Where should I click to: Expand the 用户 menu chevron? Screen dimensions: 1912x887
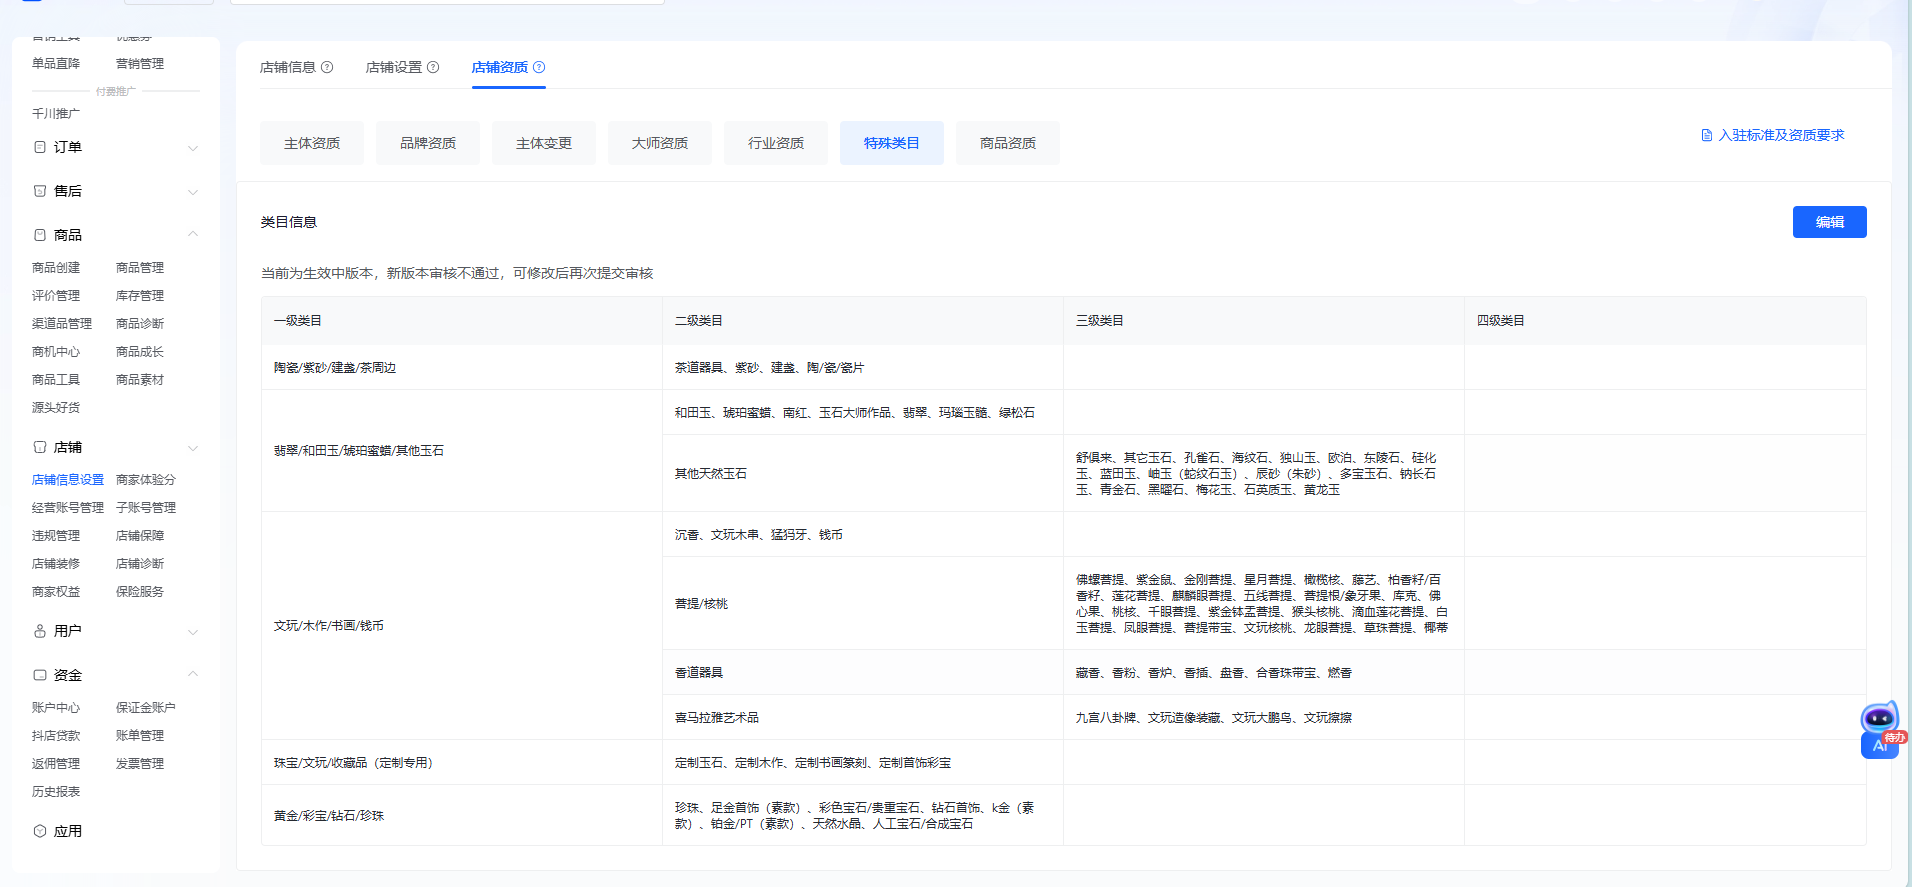point(193,632)
